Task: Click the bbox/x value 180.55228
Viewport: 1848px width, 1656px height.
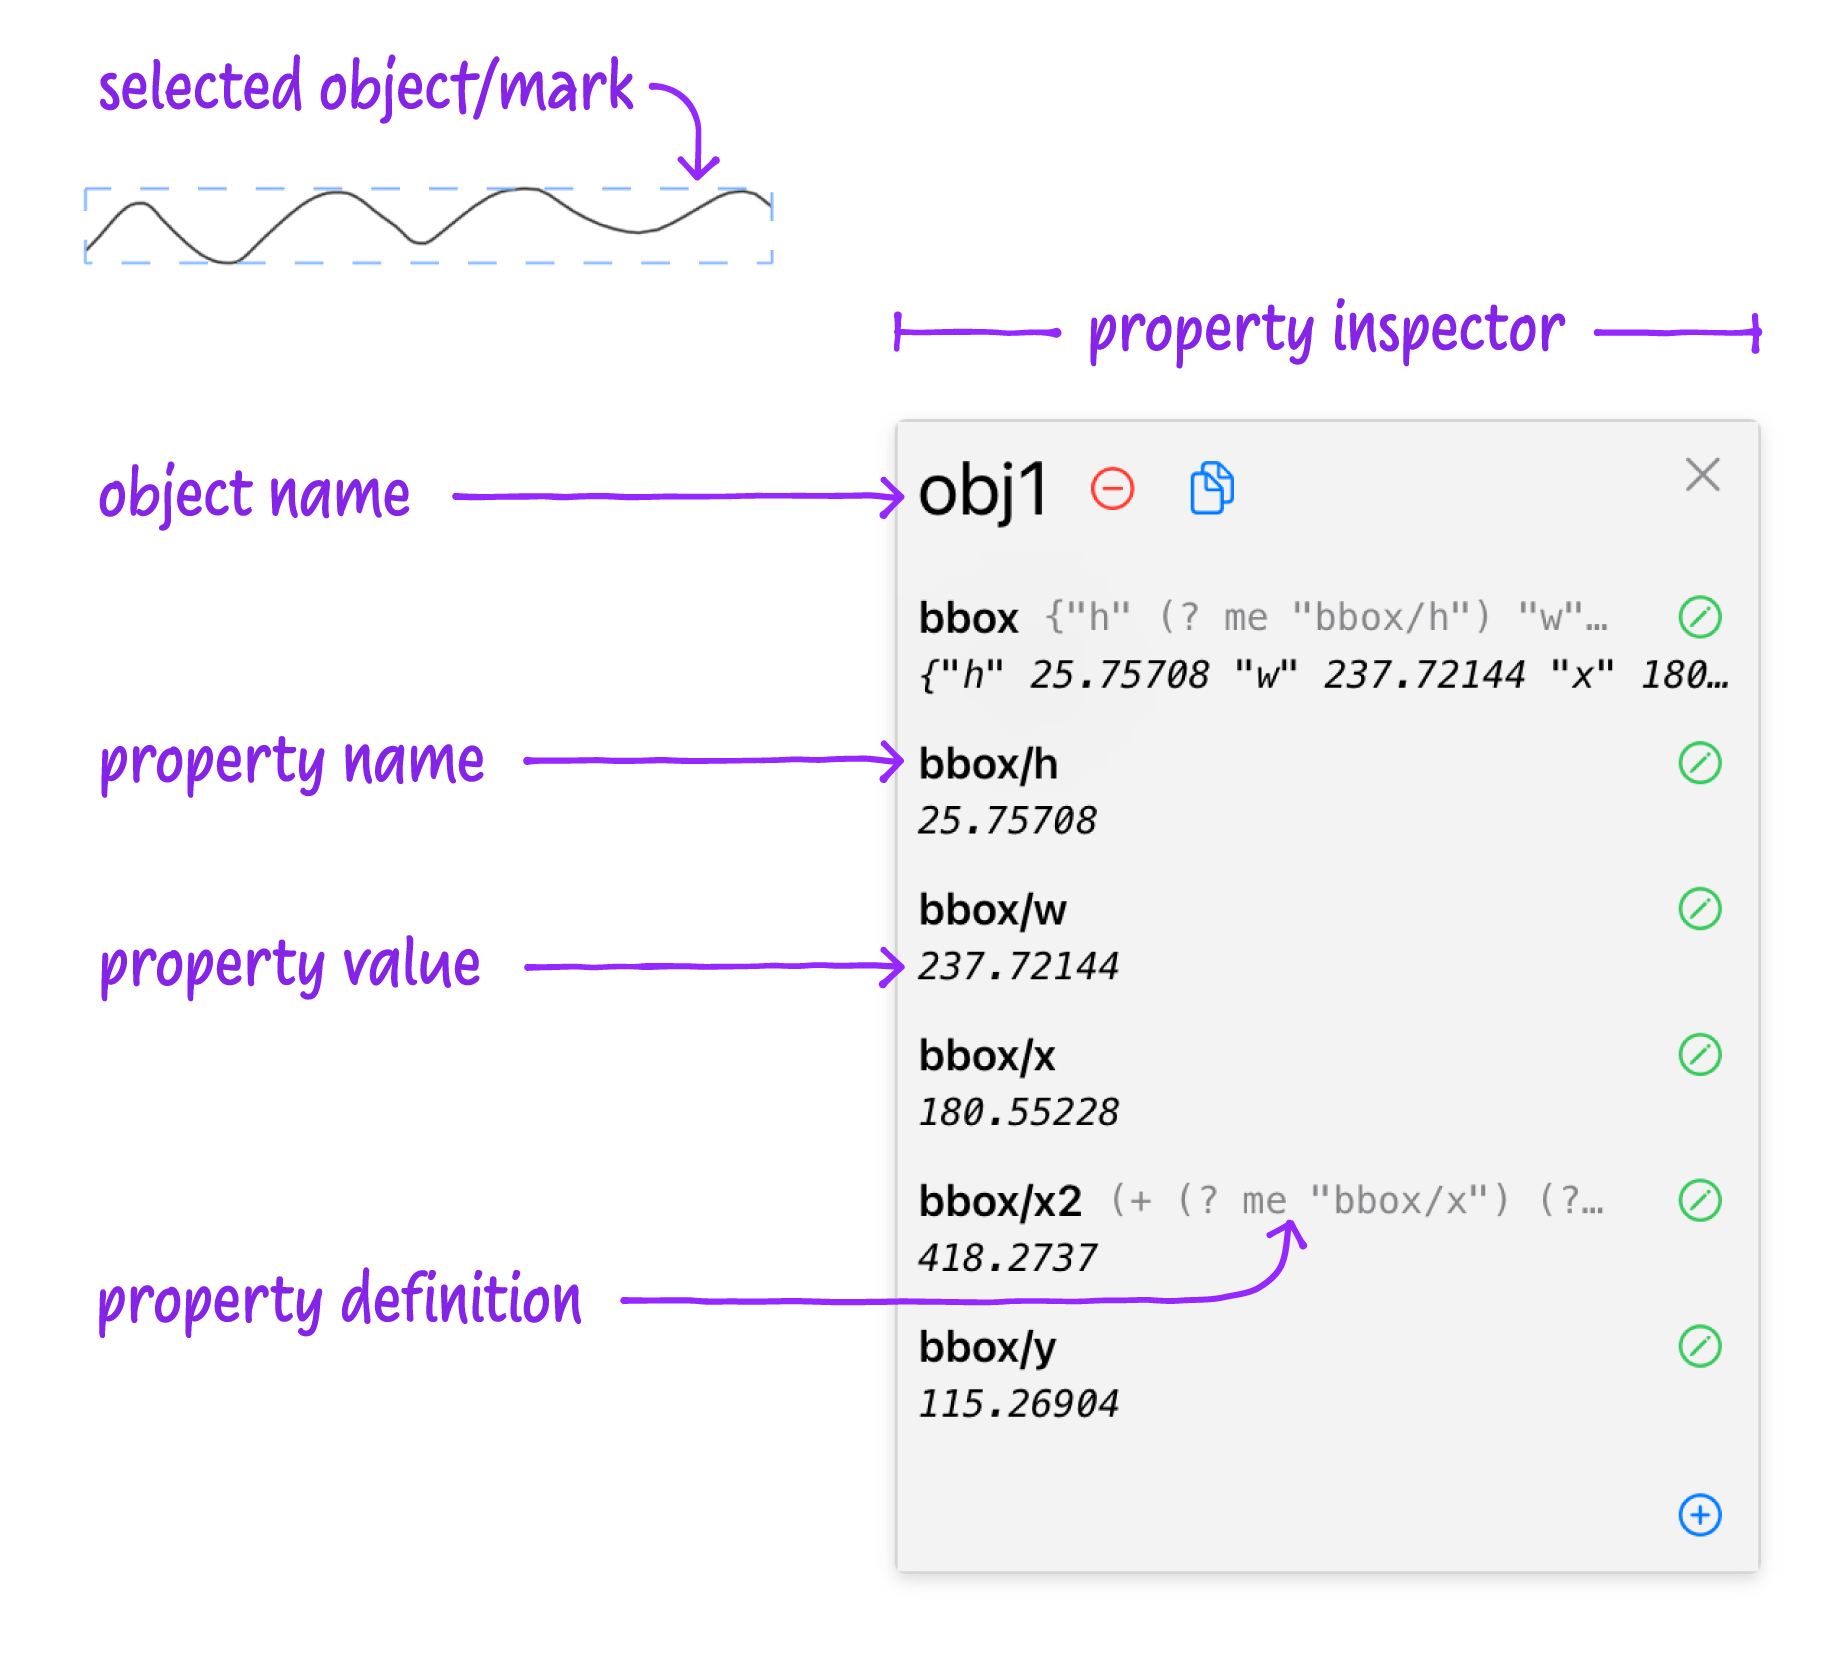Action: 1018,1113
